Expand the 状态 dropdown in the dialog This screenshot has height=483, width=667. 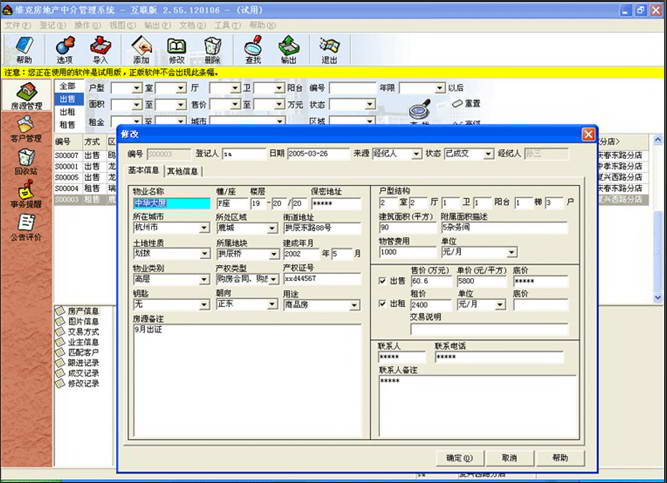488,154
